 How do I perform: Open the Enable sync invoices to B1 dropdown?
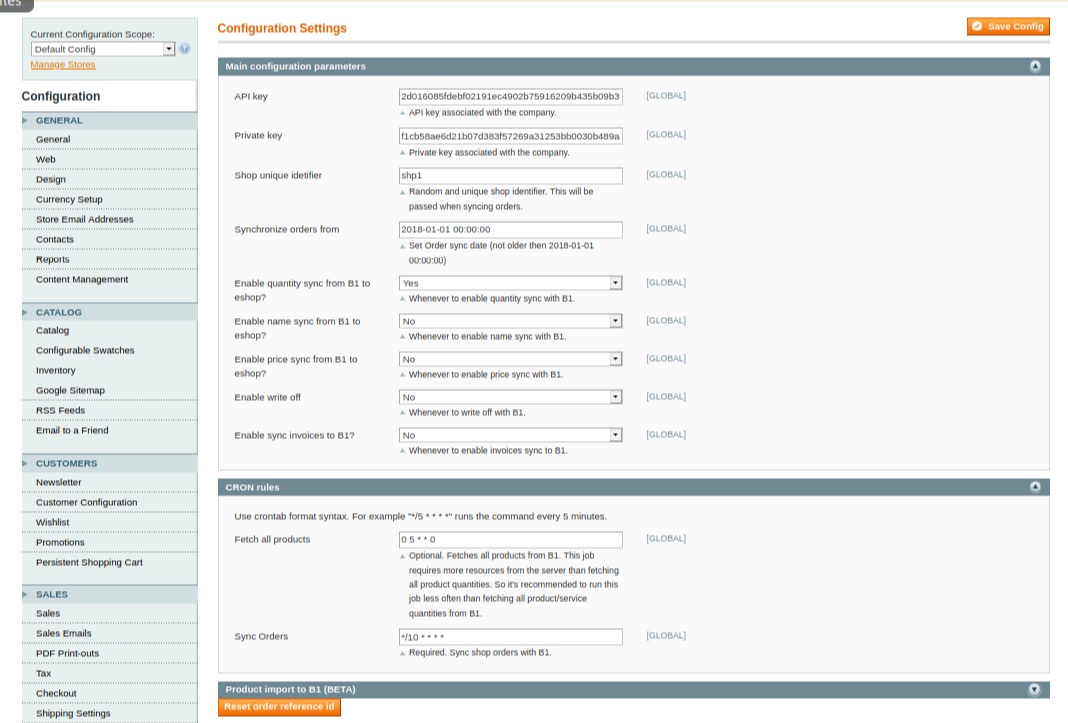point(615,434)
